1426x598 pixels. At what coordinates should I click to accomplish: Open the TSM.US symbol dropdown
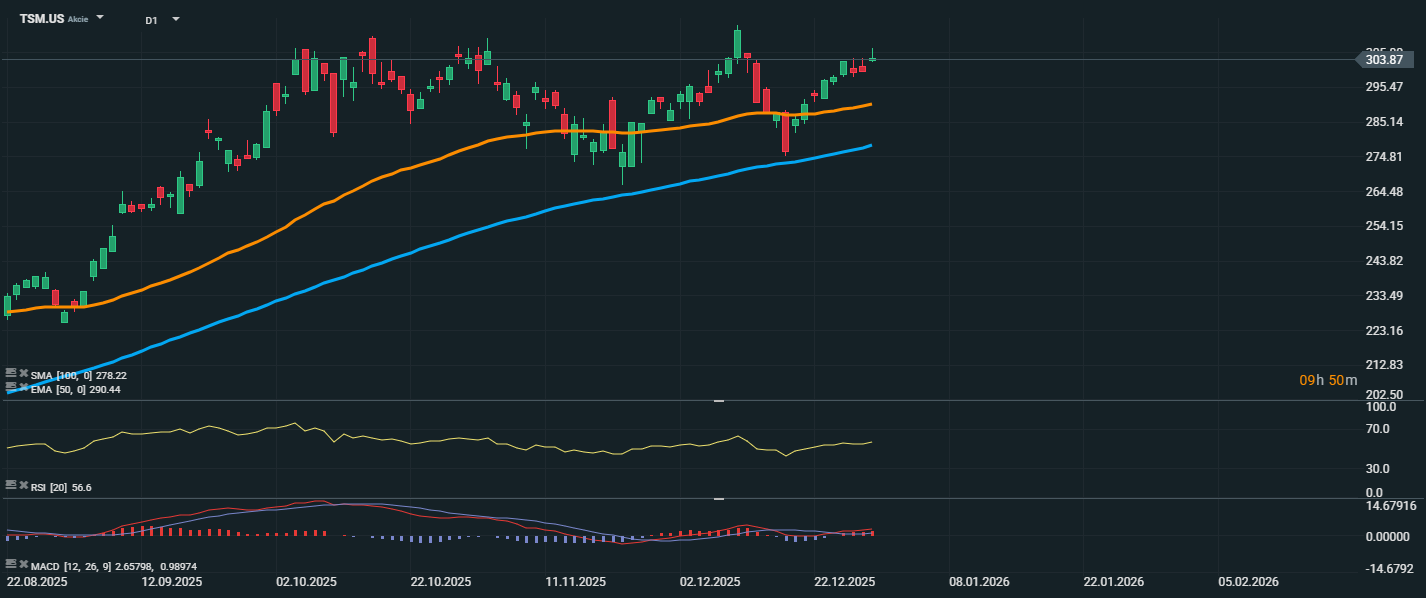tap(100, 18)
